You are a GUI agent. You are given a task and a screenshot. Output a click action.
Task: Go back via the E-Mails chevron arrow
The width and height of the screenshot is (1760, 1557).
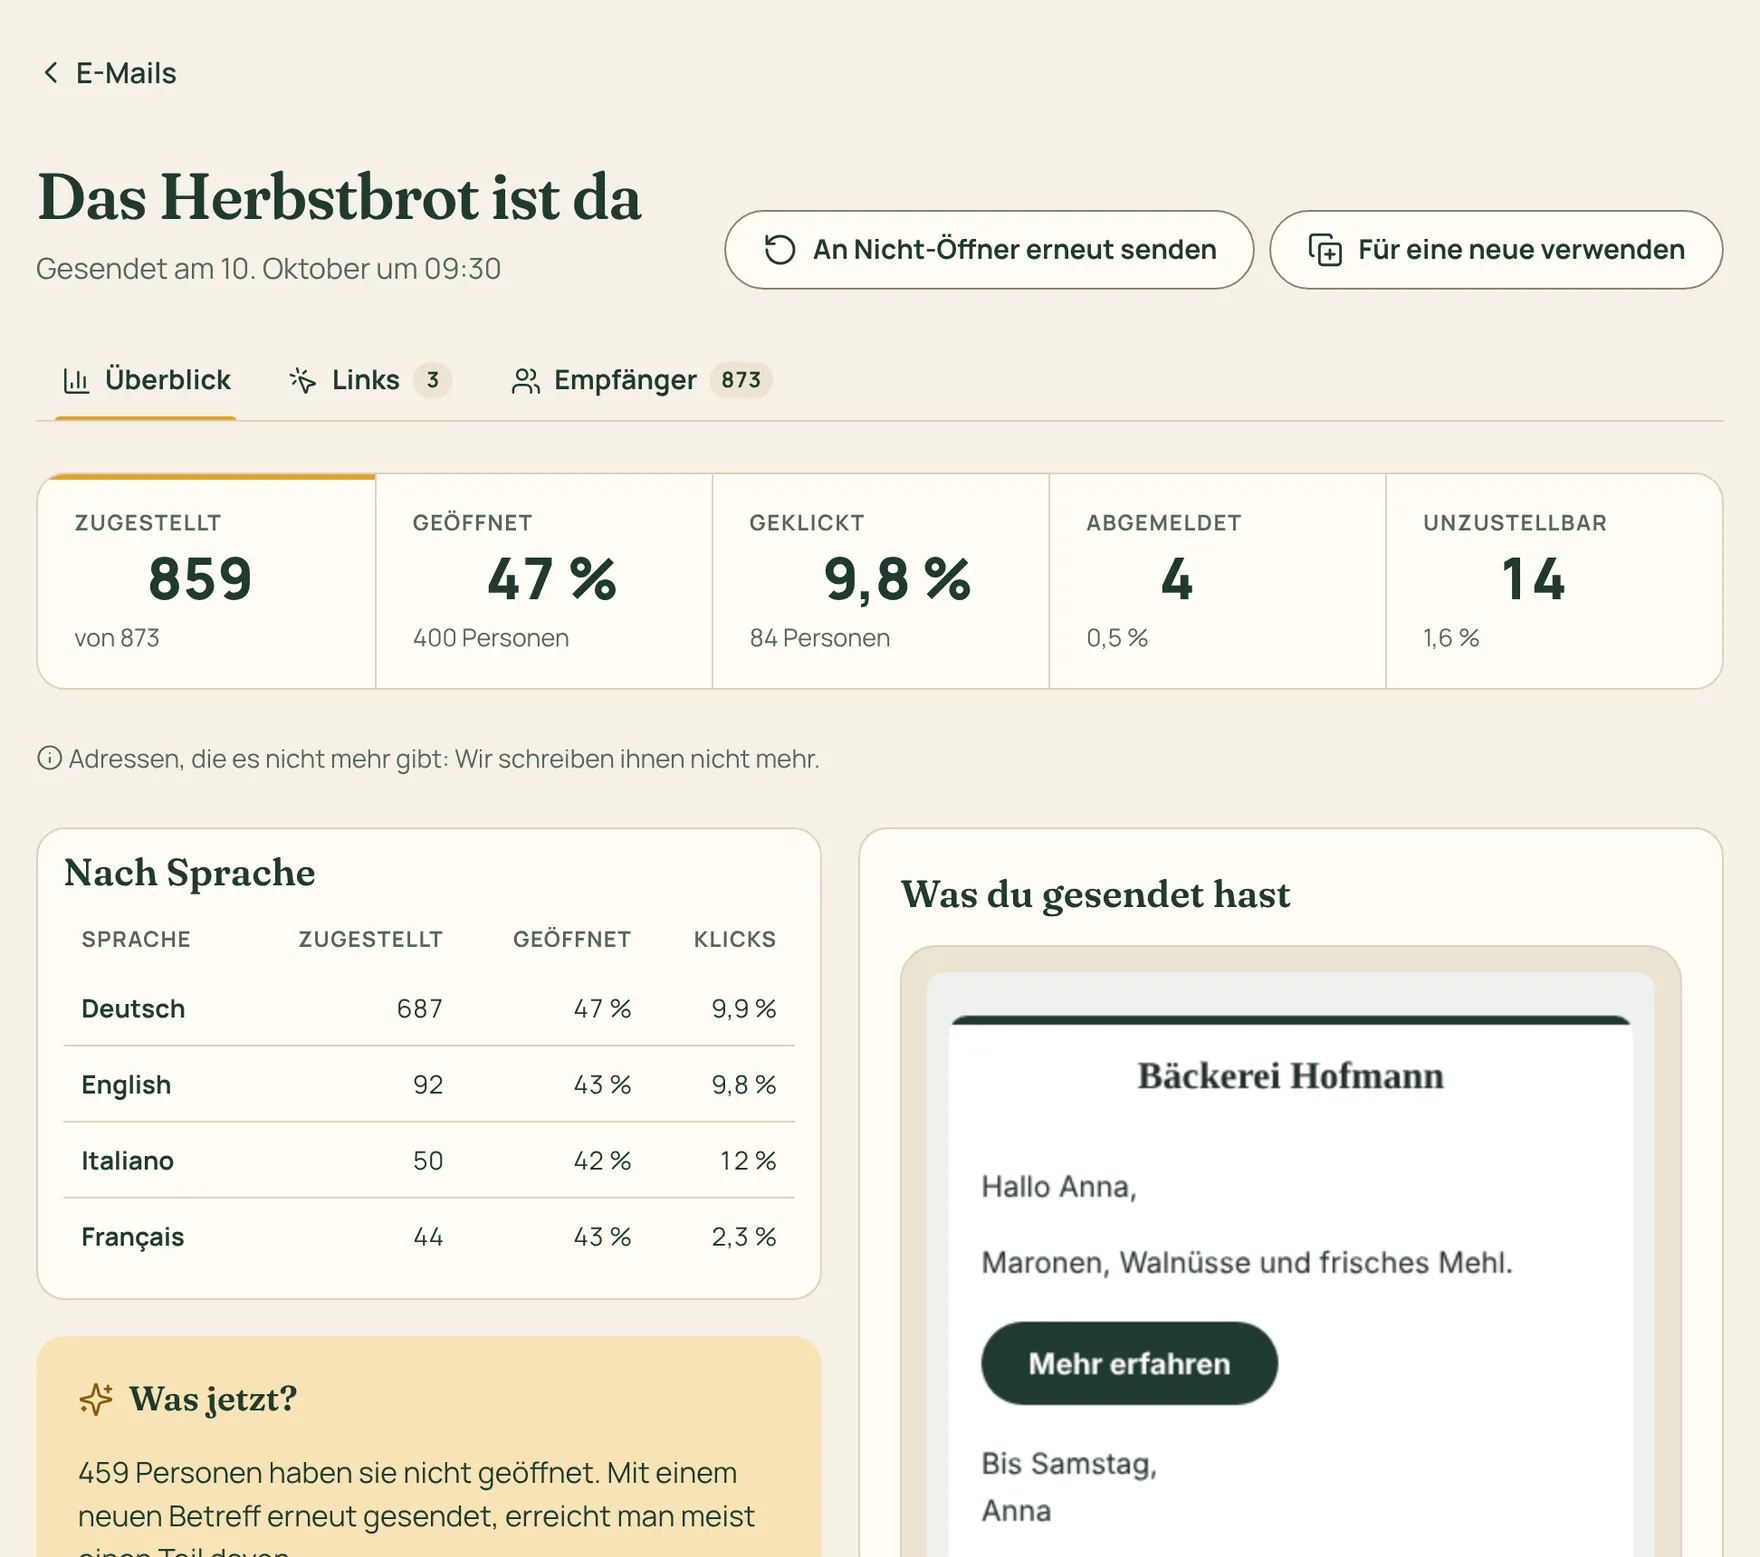[x=51, y=73]
